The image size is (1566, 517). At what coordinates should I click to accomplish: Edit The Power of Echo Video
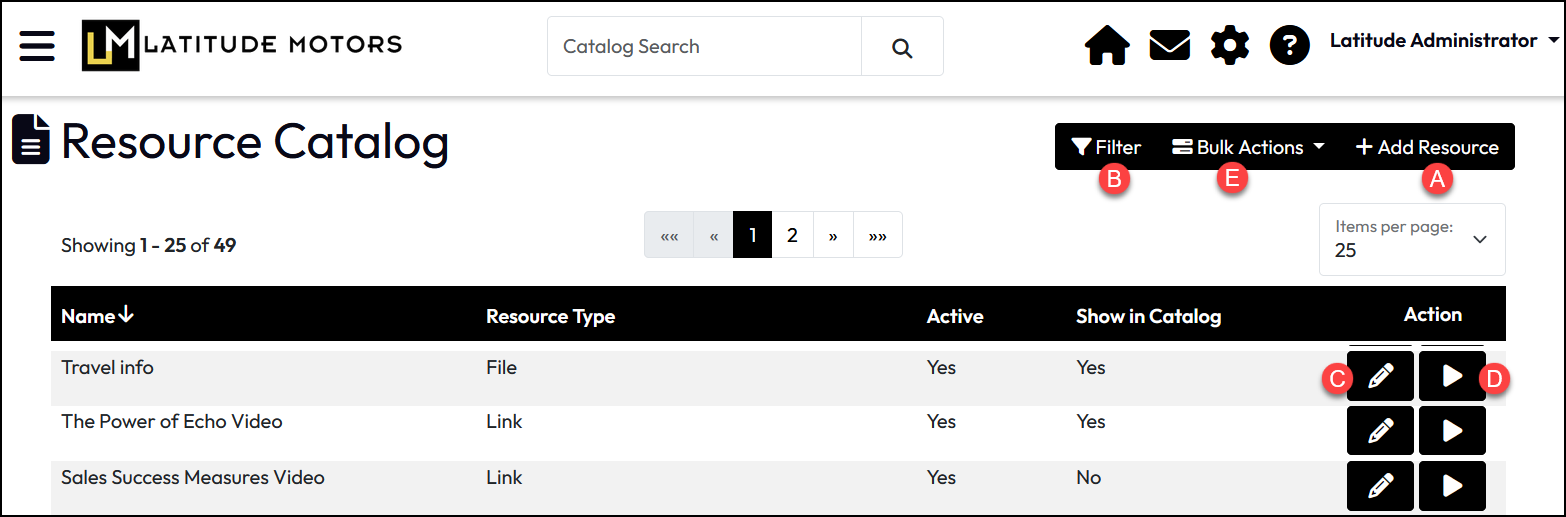(1380, 431)
